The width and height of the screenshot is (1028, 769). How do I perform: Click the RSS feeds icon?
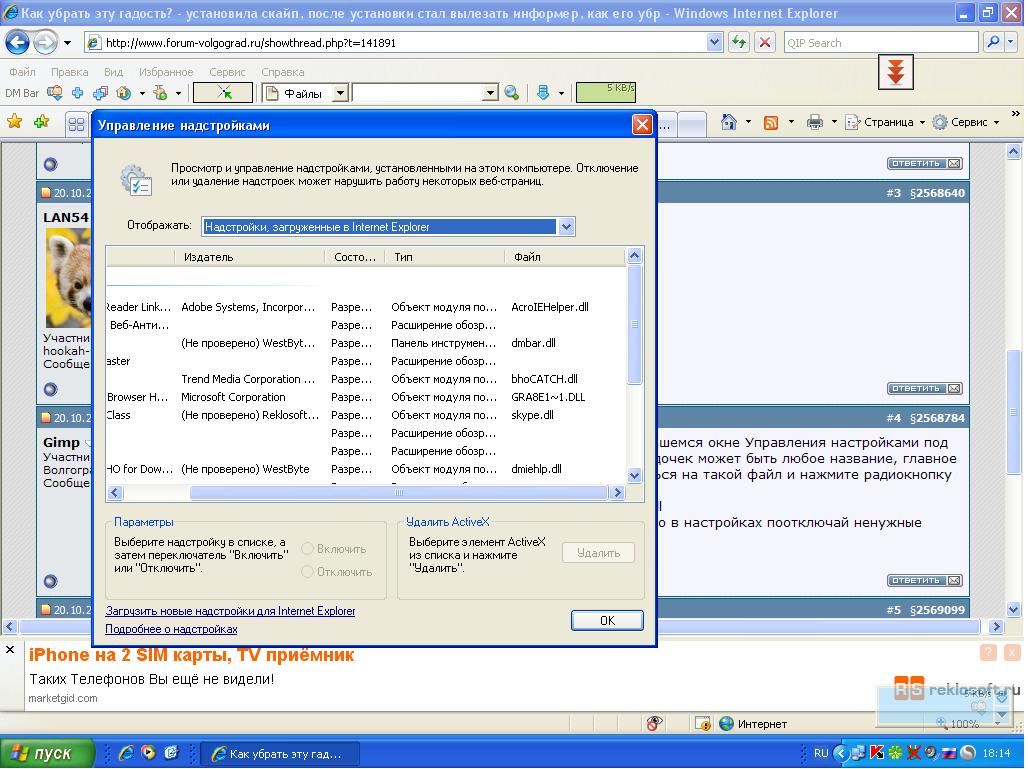771,122
